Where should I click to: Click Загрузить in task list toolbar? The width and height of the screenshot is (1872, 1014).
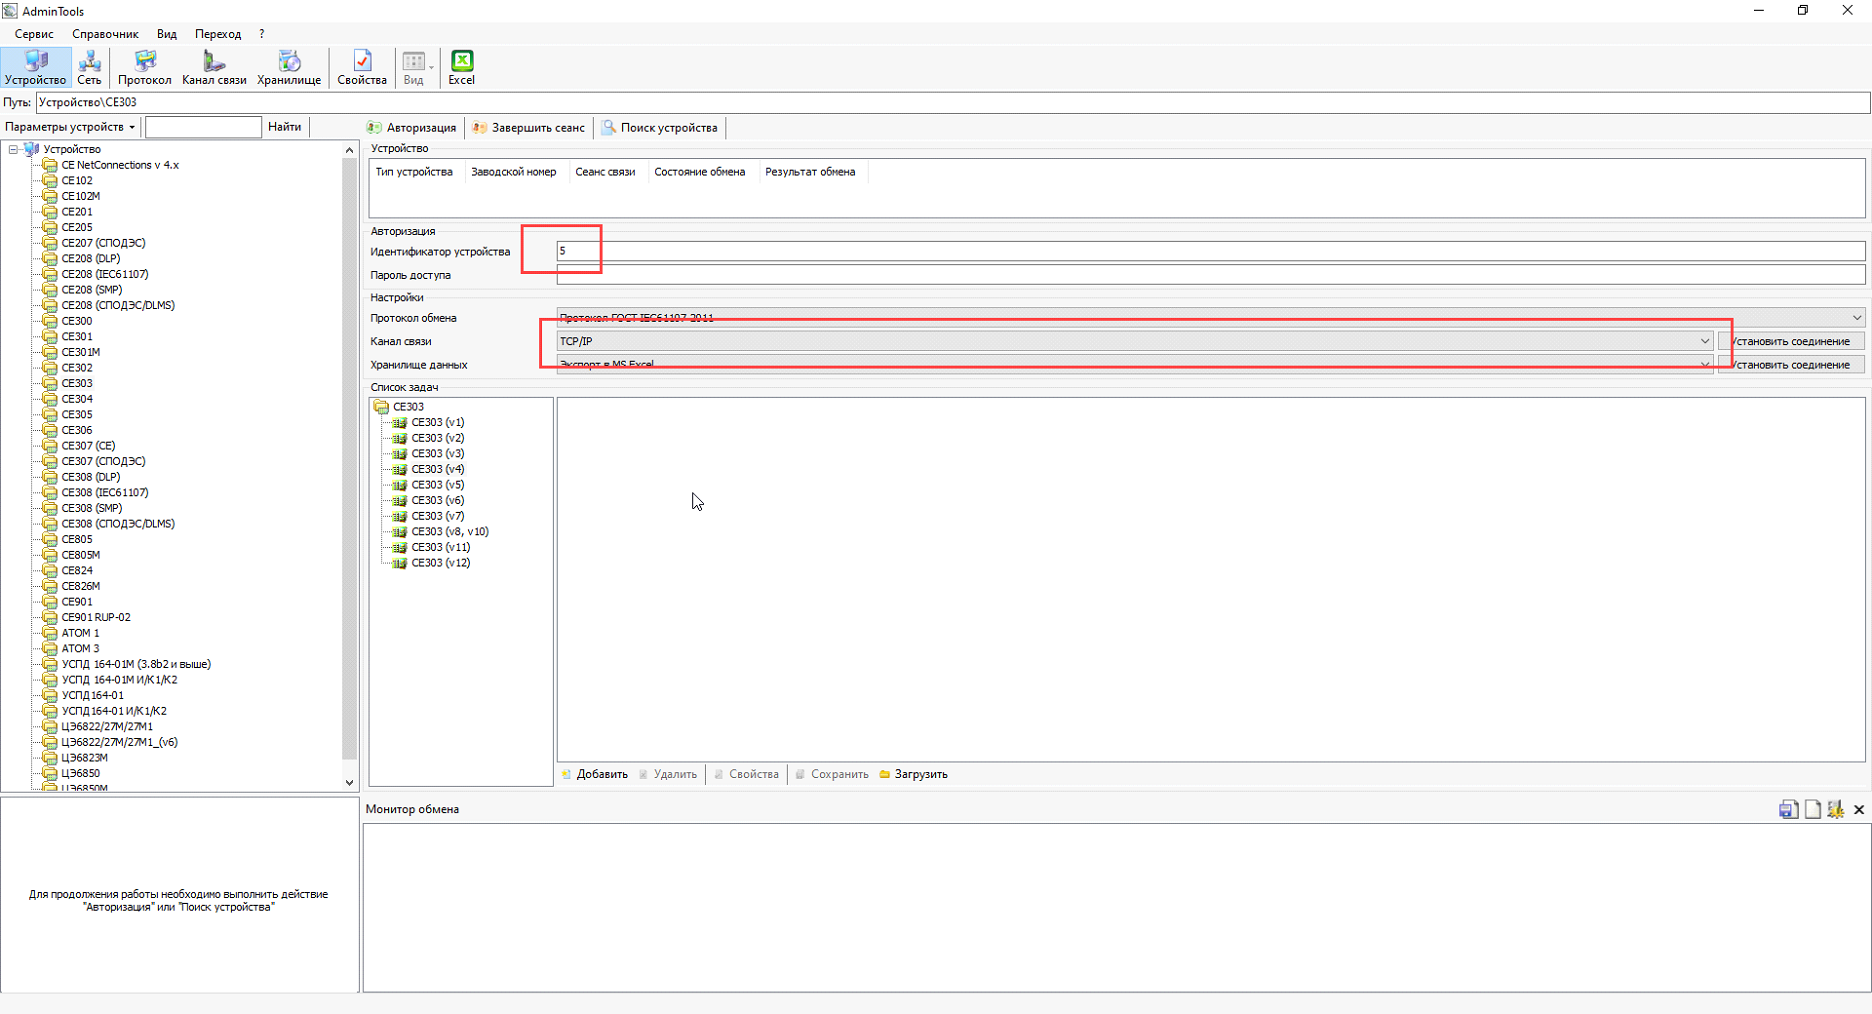pos(914,774)
